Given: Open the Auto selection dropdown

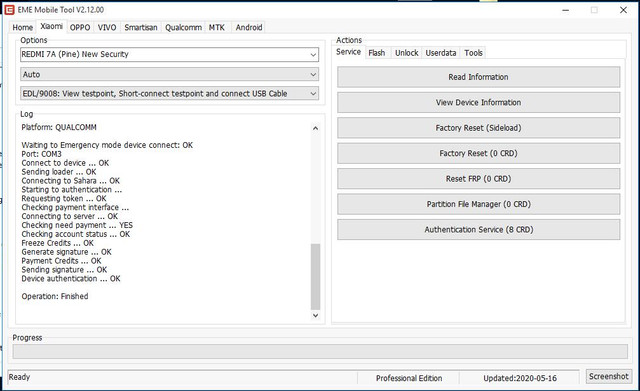Looking at the screenshot, I should click(169, 74).
